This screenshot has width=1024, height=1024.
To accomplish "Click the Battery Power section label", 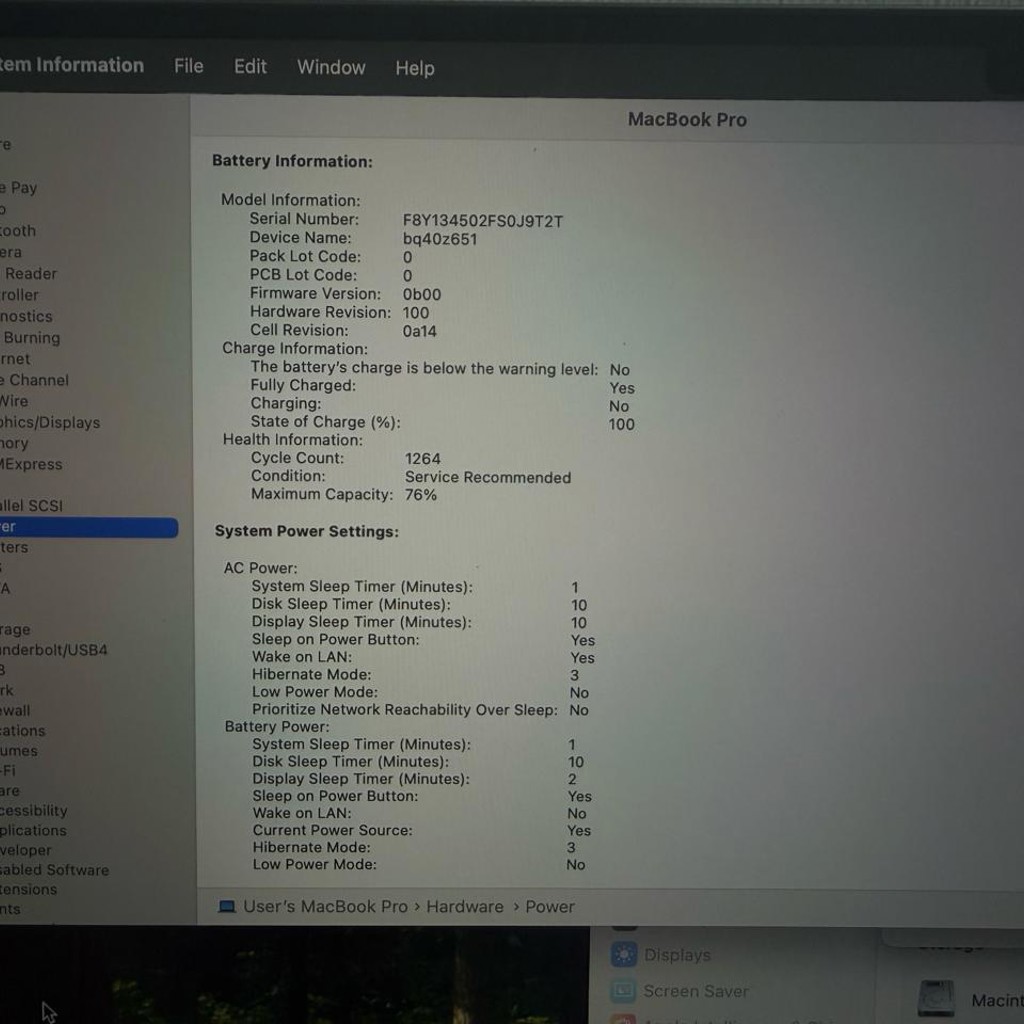I will point(277,726).
